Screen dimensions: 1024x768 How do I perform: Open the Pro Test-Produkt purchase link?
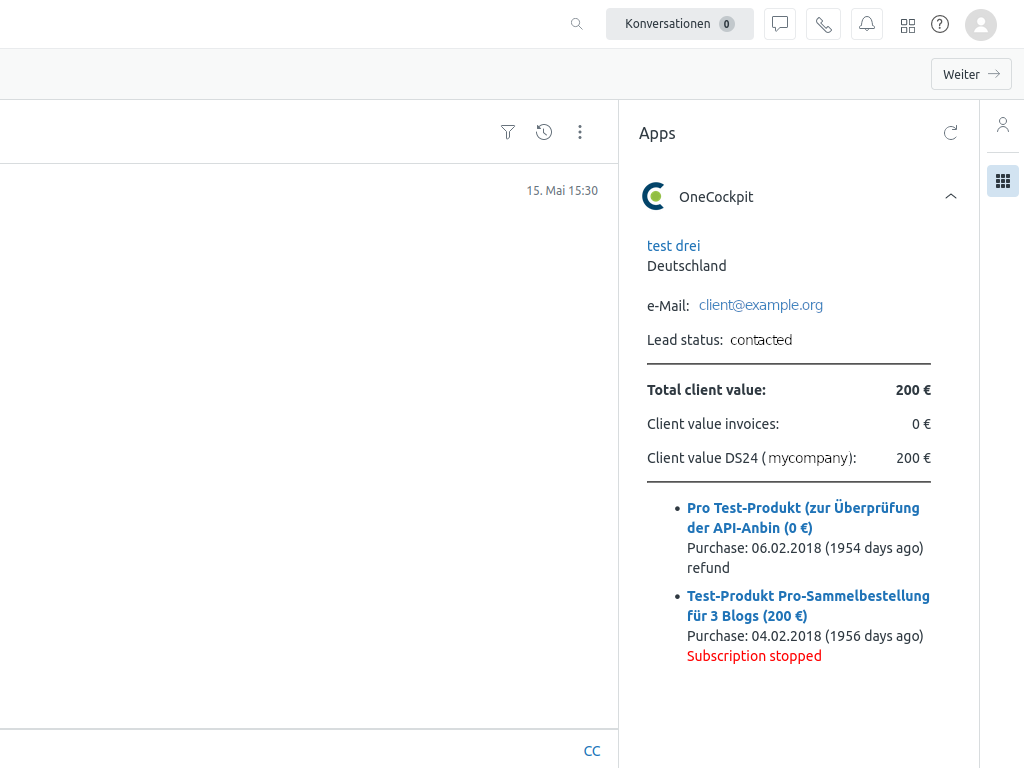802,518
